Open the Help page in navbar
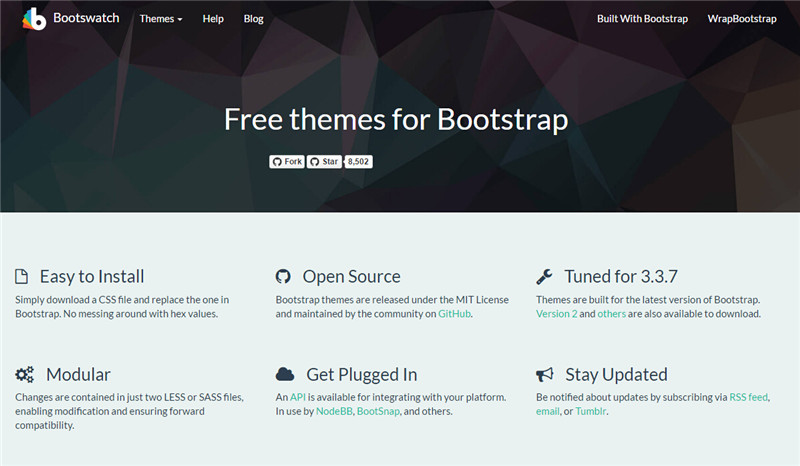 pyautogui.click(x=213, y=19)
